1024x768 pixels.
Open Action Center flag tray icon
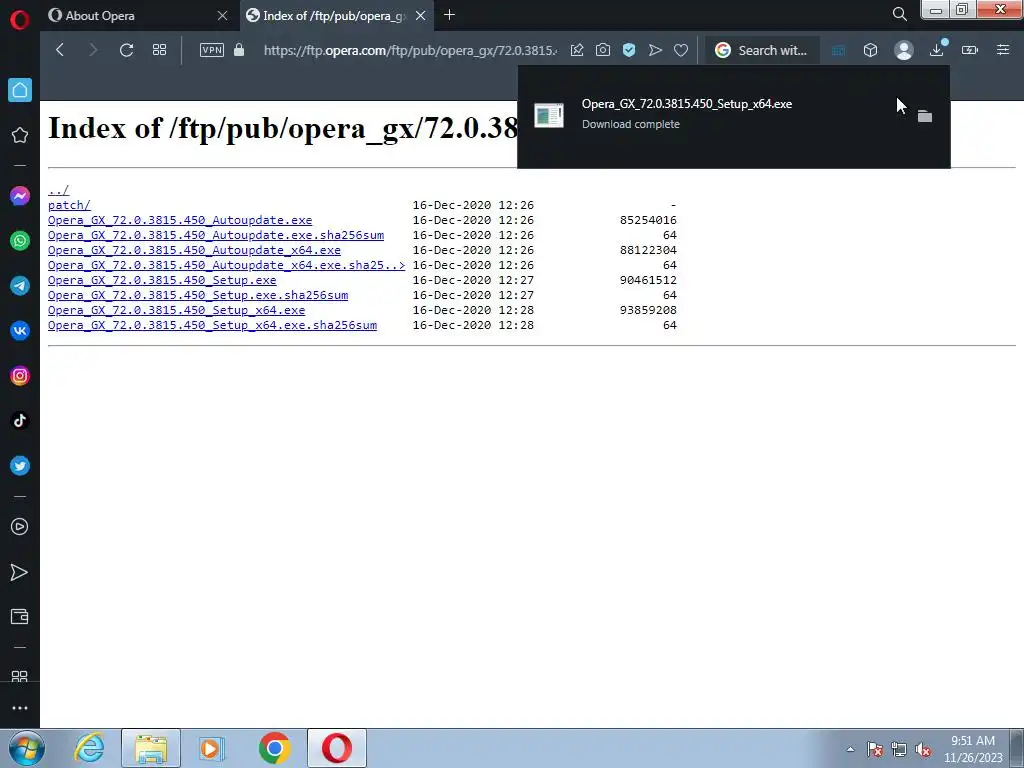(x=874, y=749)
